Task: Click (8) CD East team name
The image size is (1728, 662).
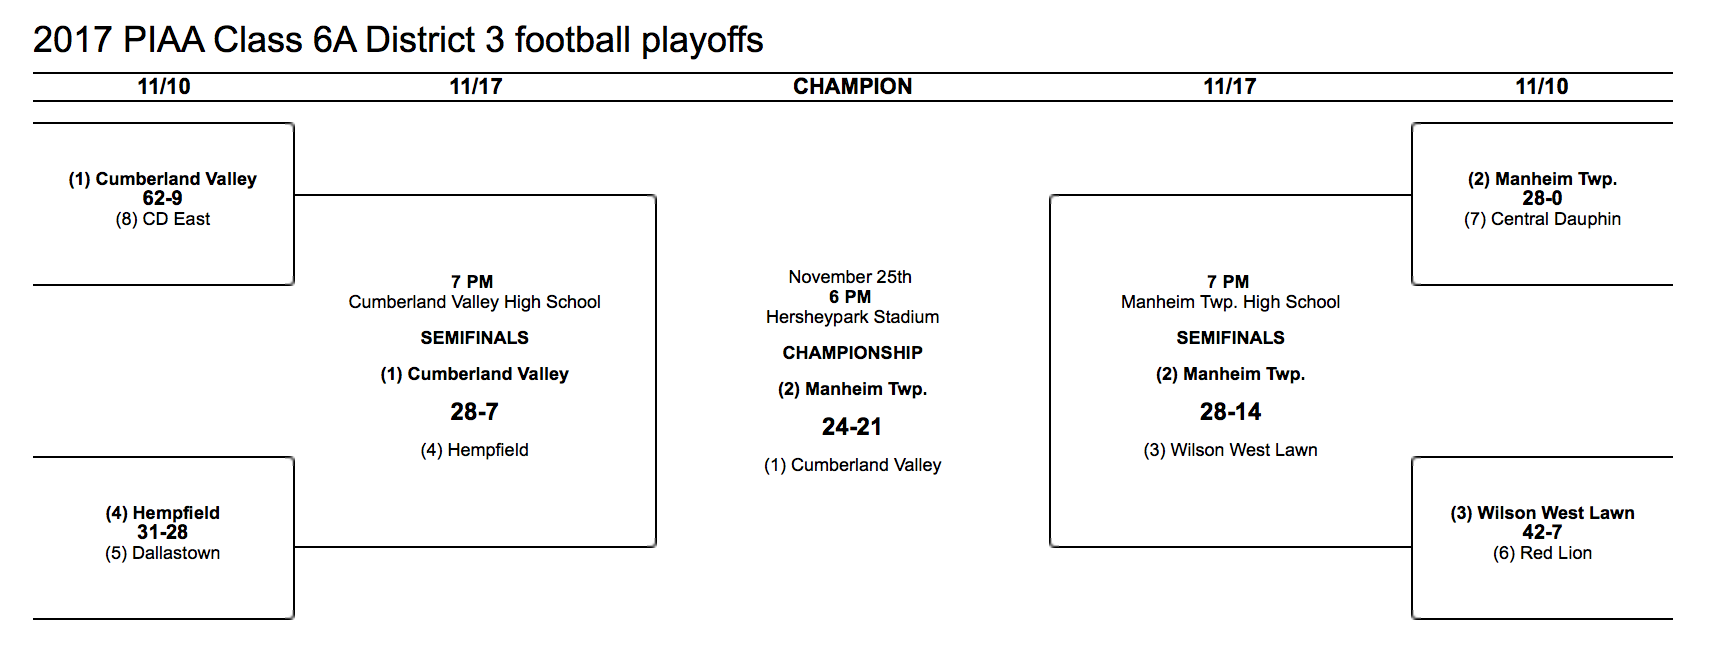Action: click(x=162, y=219)
